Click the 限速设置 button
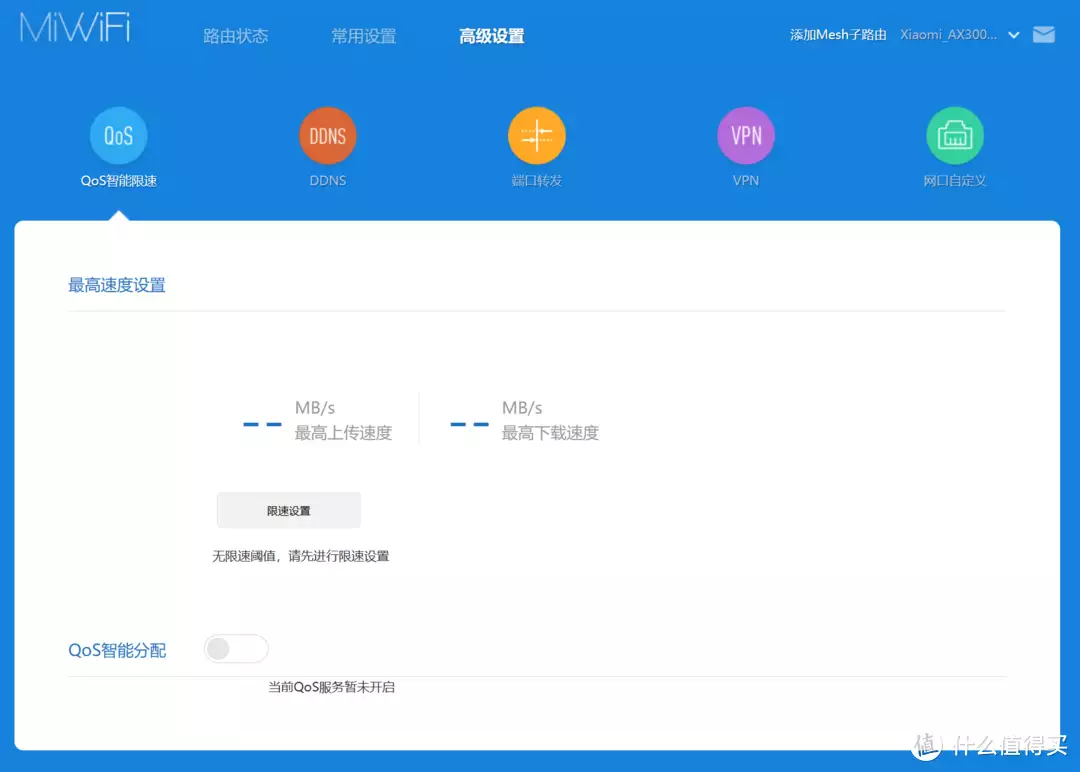 (288, 510)
